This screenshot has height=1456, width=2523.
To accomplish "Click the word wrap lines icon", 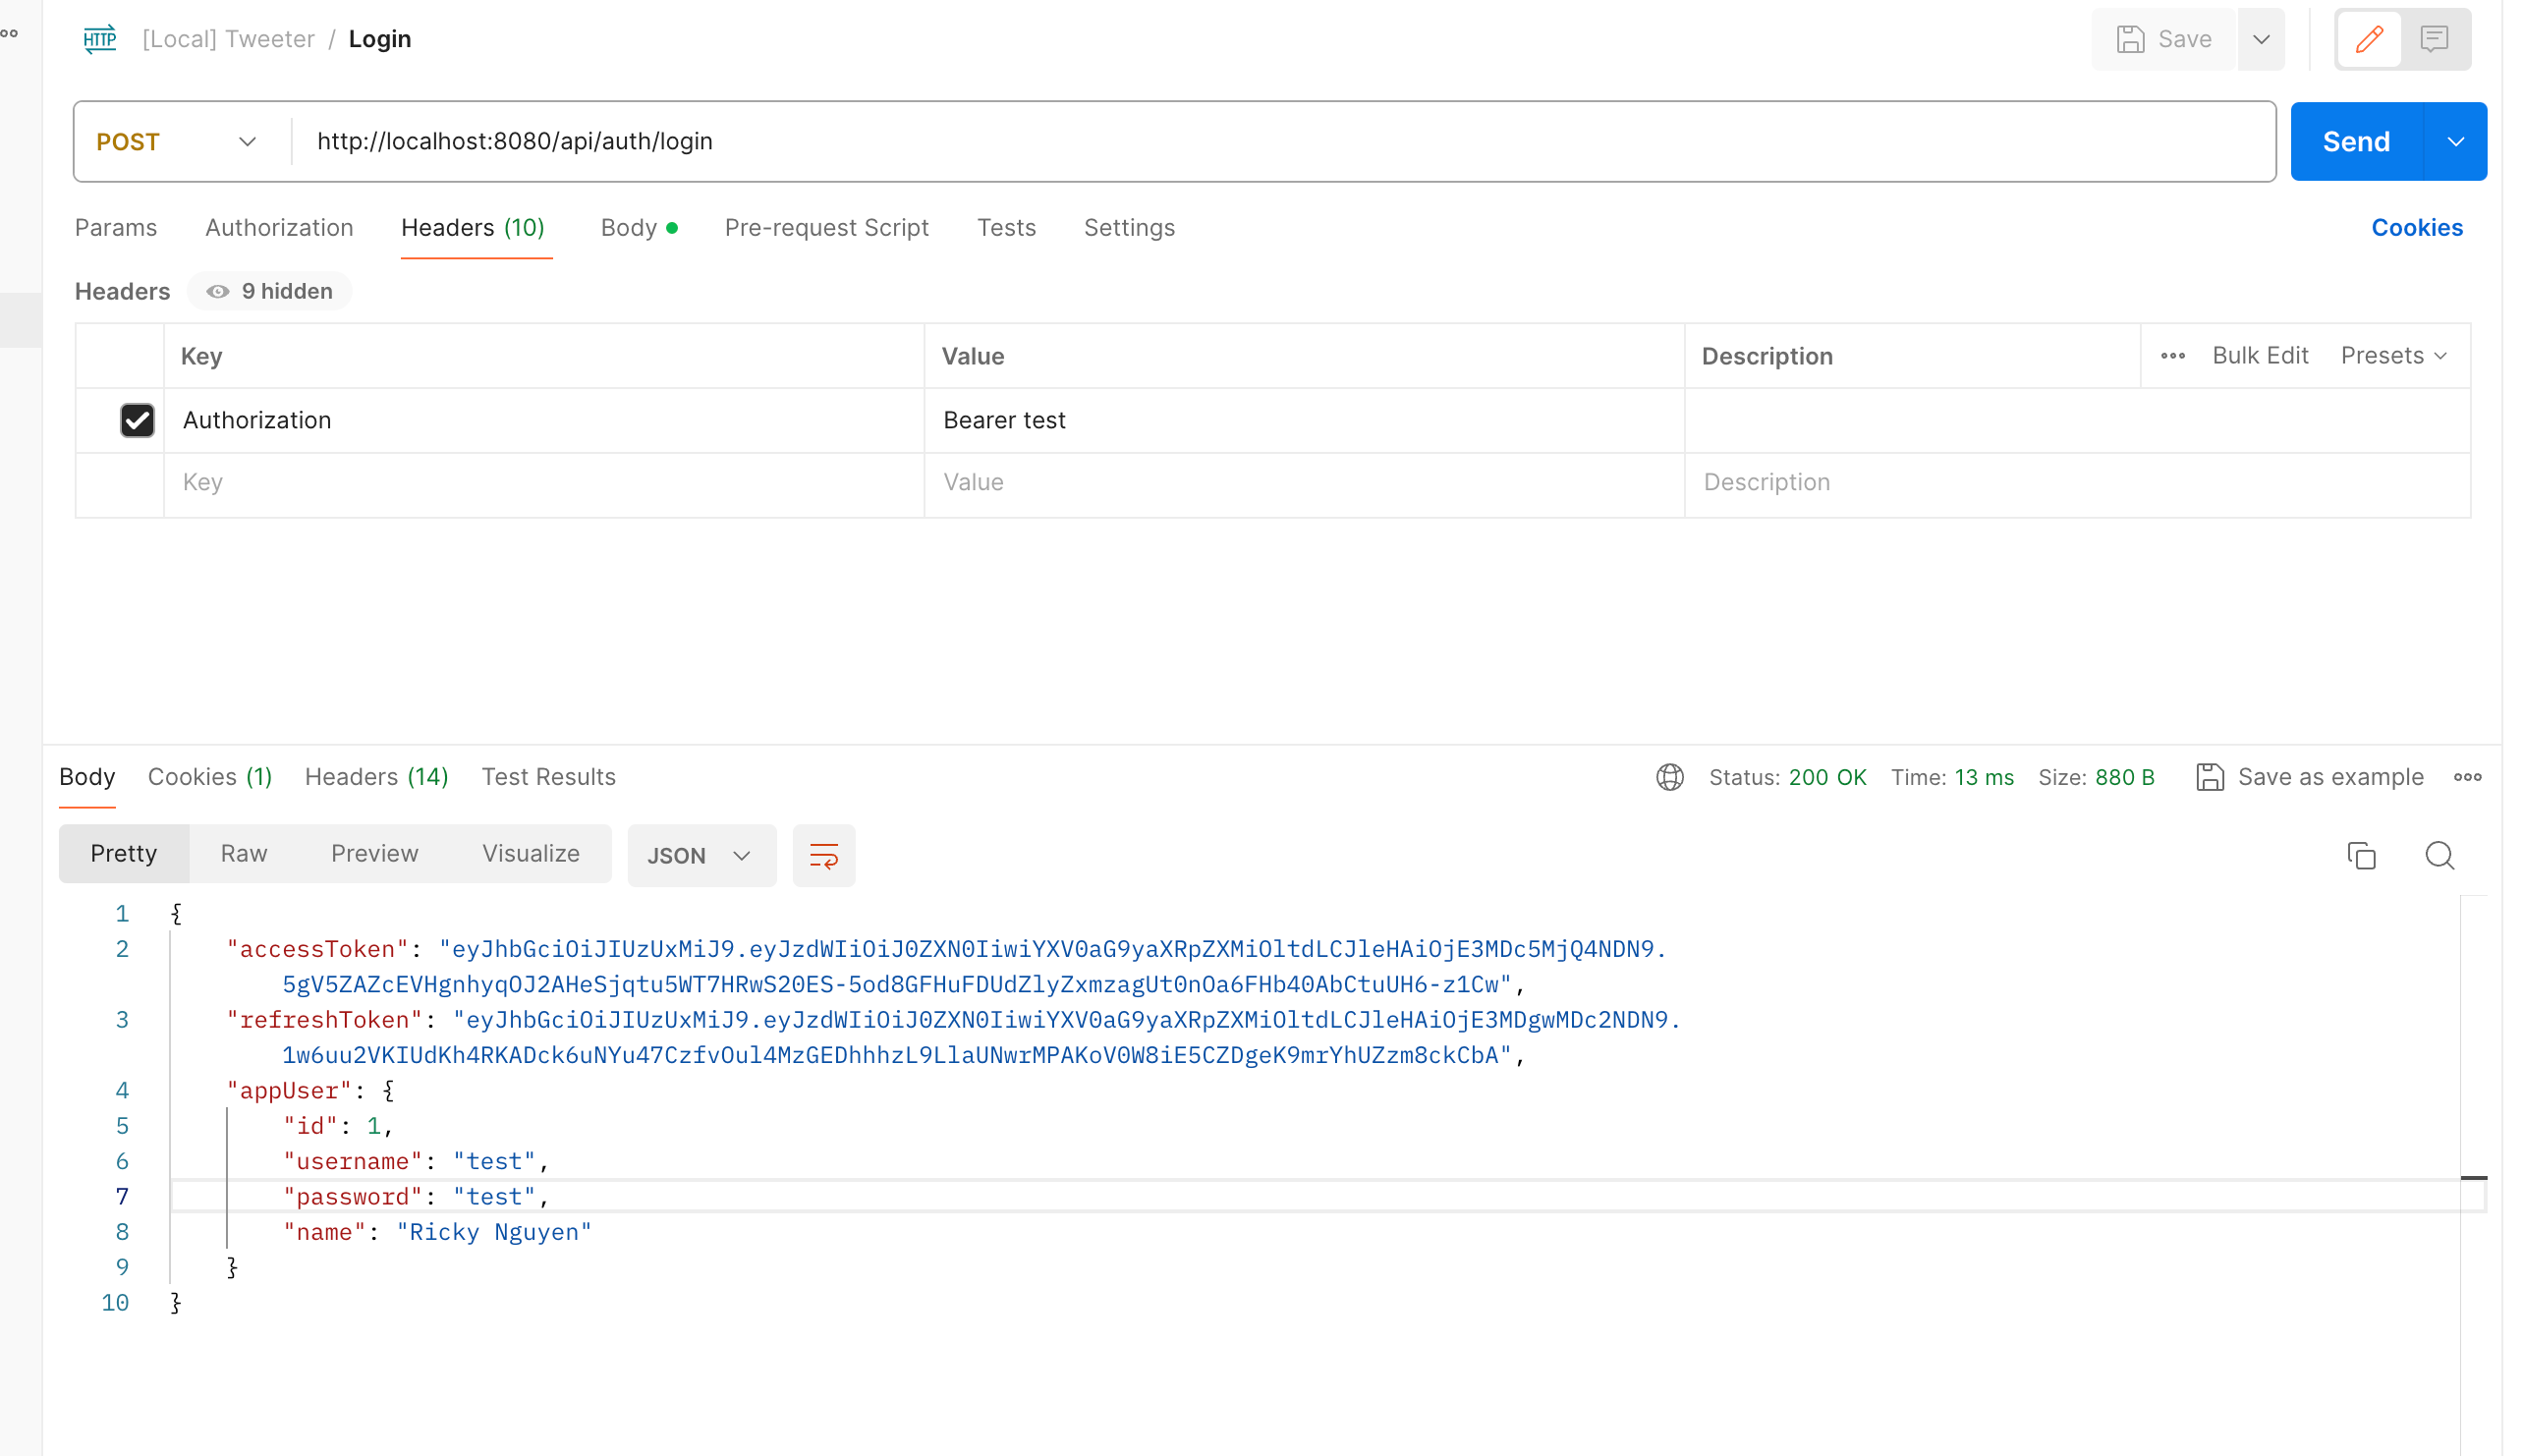I will pyautogui.click(x=823, y=855).
